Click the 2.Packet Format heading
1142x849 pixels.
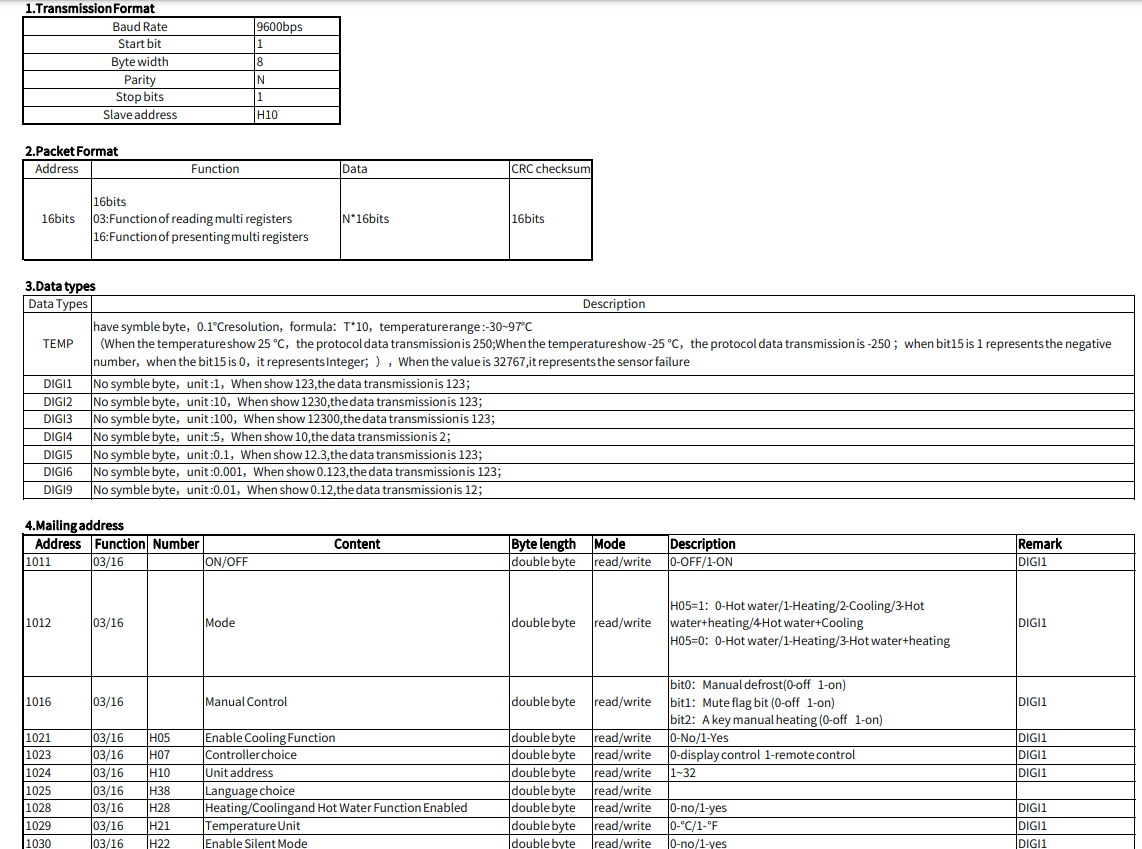[63, 151]
